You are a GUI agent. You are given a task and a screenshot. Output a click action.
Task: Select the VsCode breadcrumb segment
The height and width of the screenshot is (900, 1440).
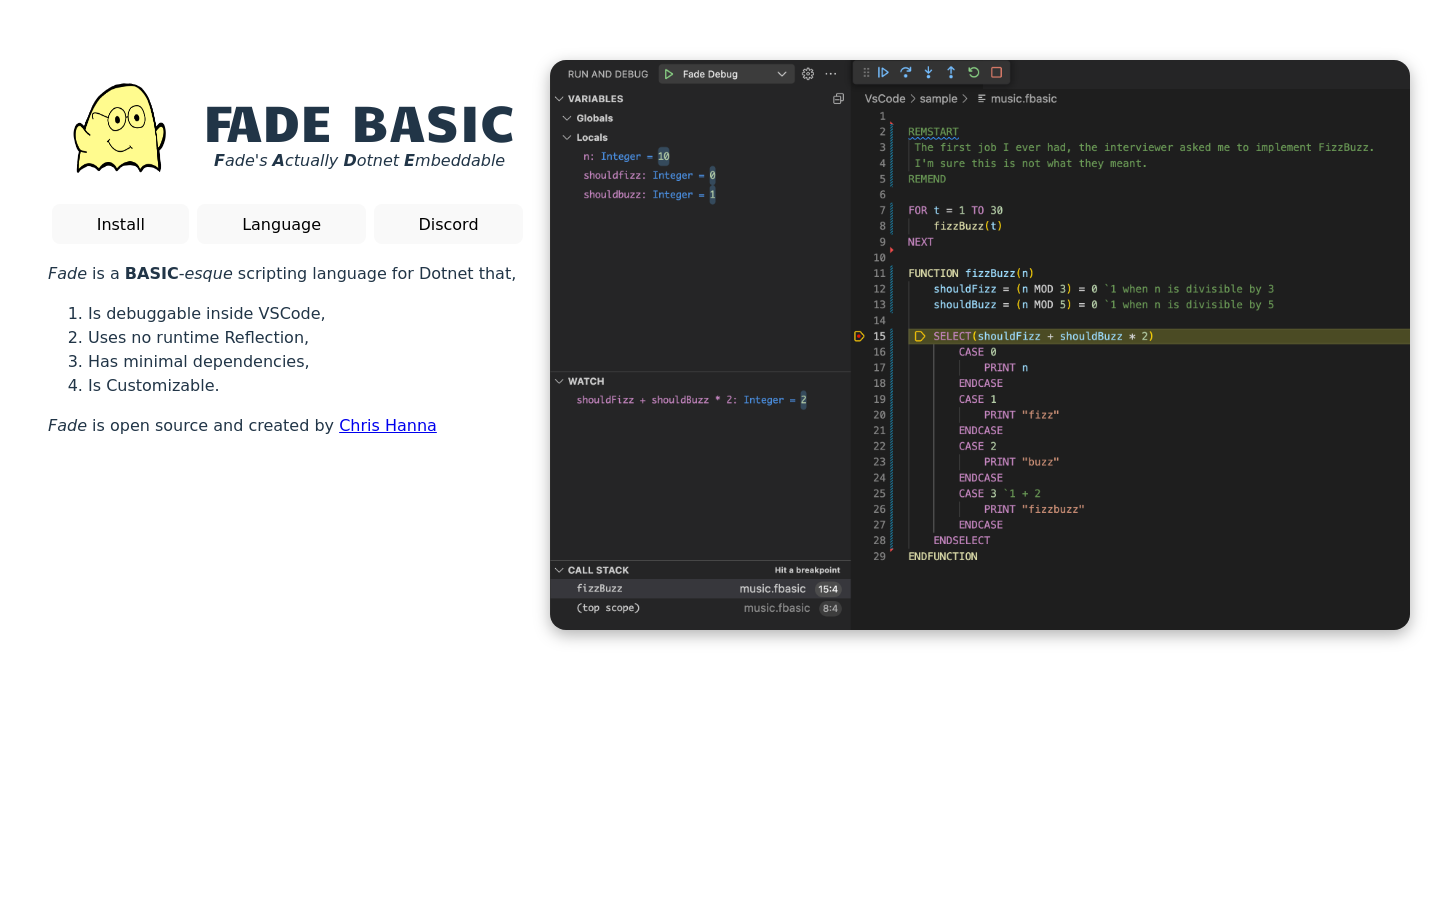click(x=885, y=99)
